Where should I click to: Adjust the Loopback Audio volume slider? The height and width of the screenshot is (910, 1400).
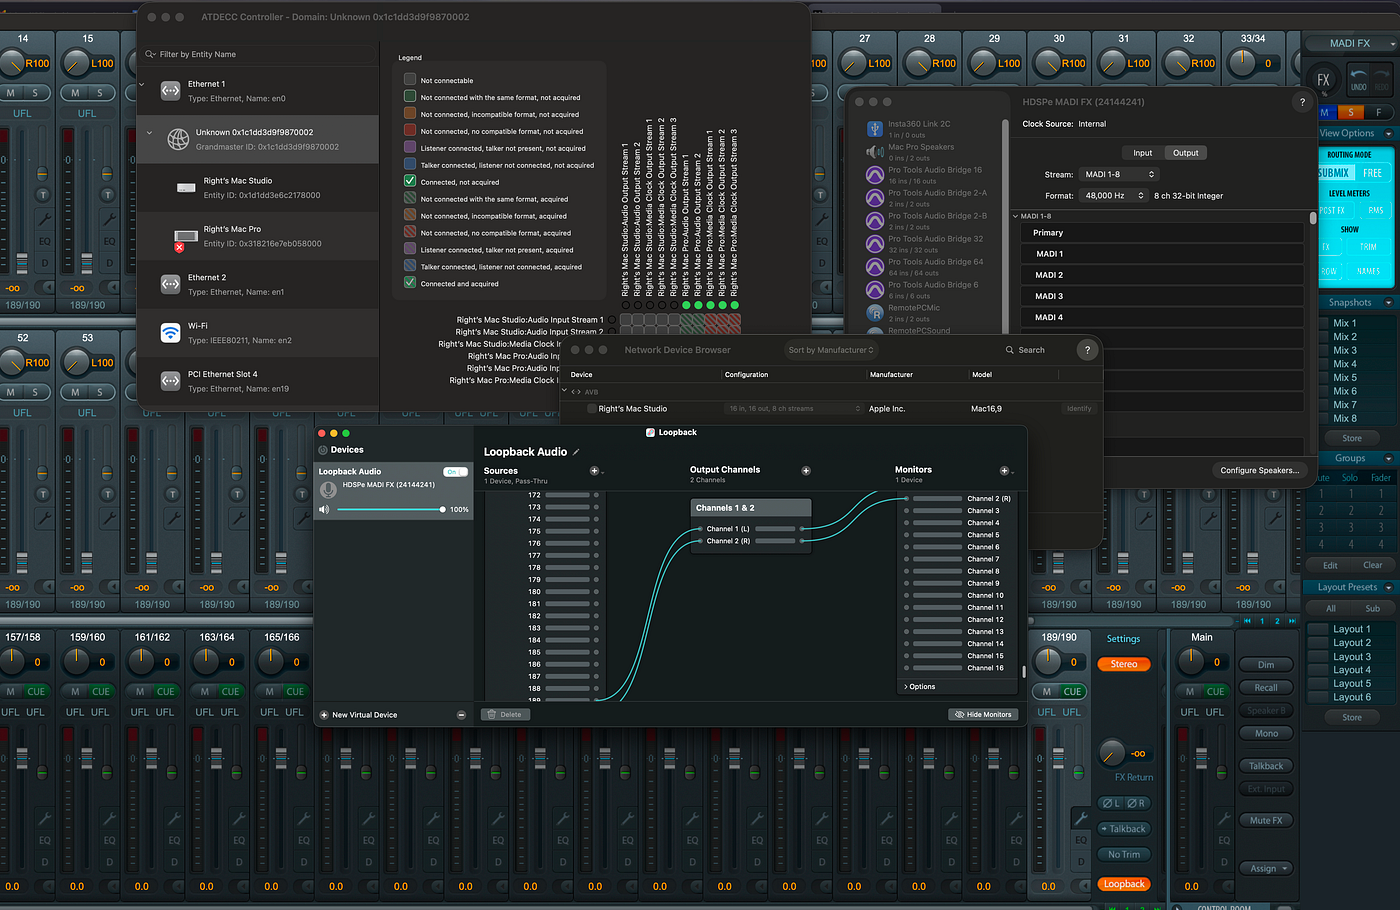[390, 510]
